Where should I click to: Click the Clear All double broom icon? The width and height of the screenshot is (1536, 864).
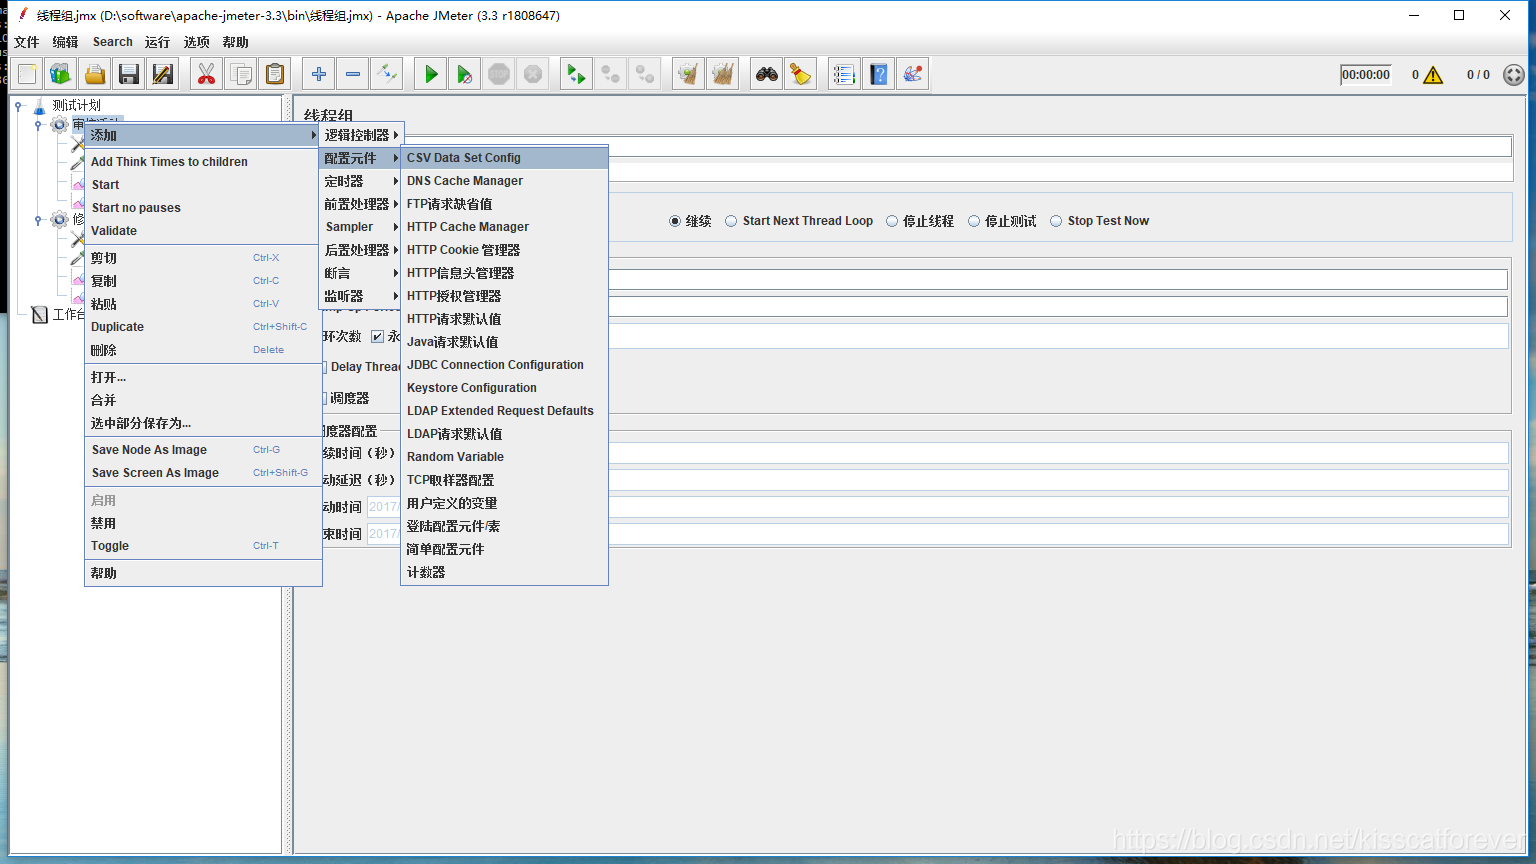(723, 74)
